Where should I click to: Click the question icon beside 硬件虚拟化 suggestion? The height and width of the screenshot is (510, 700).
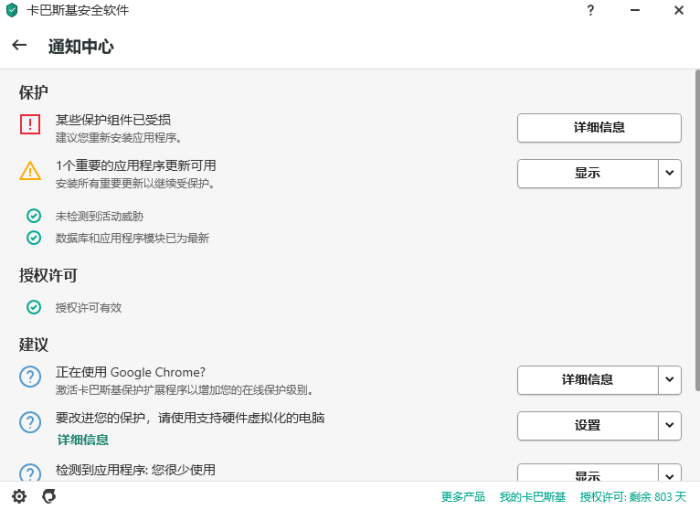[x=30, y=422]
